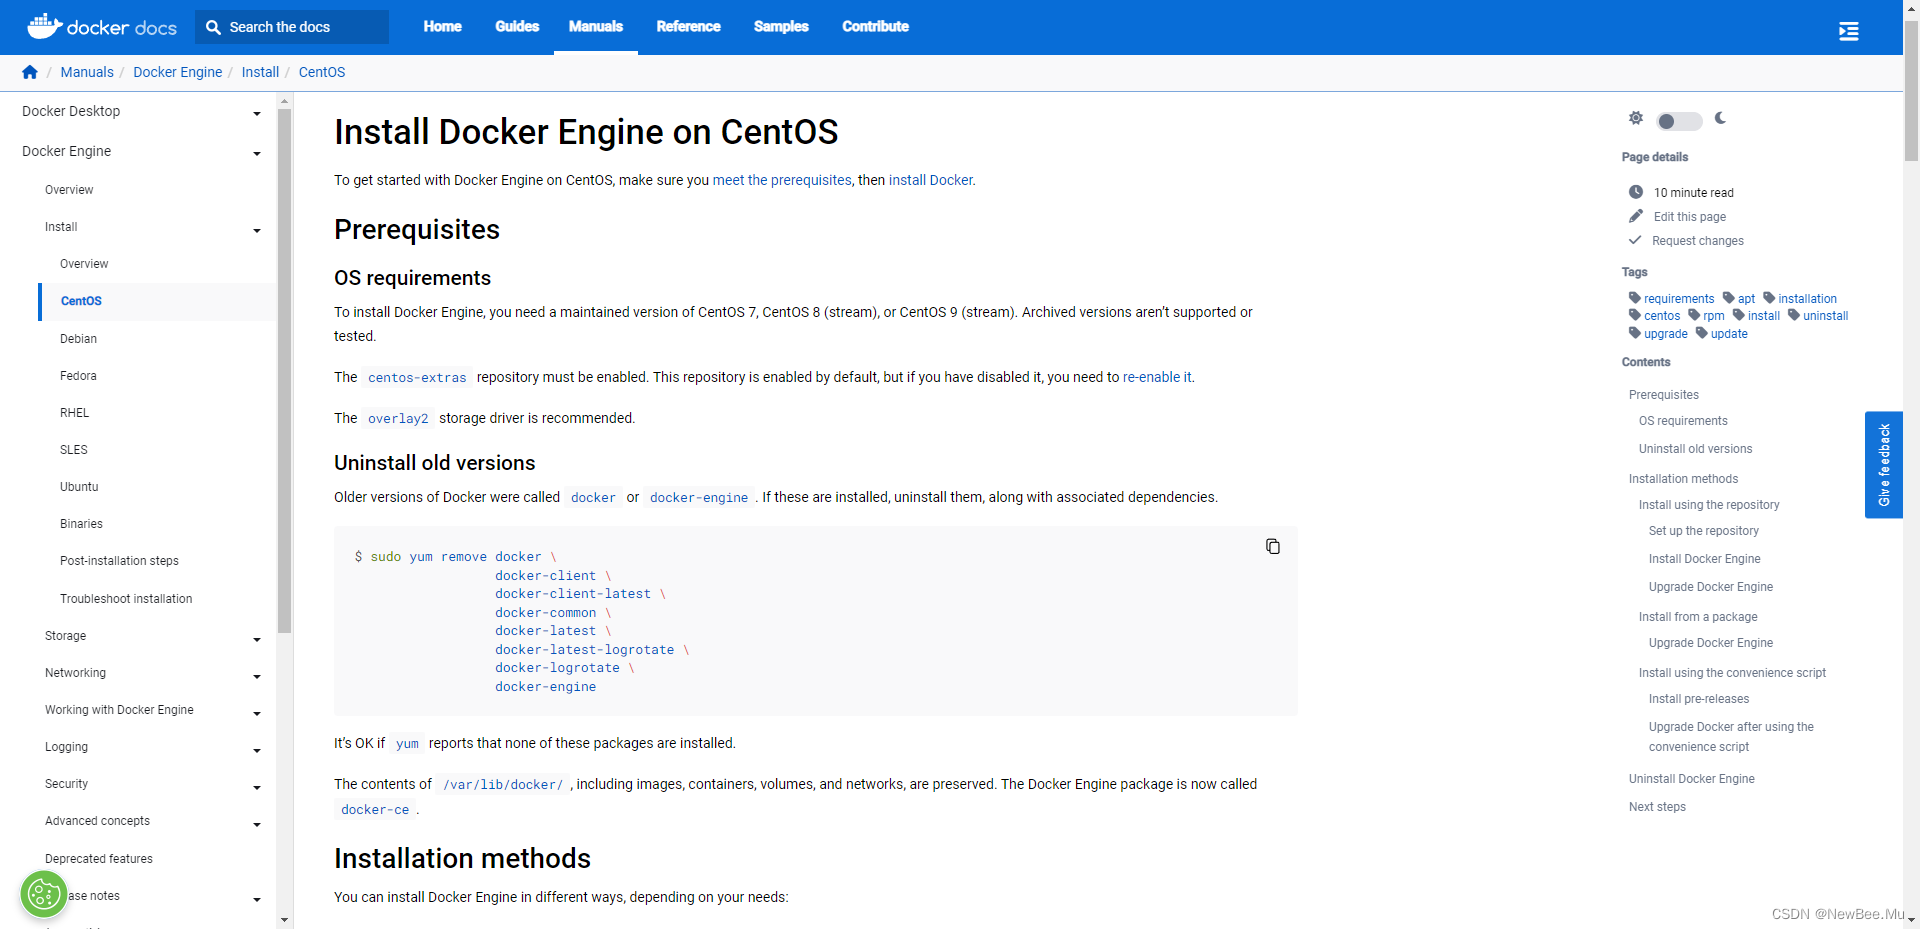Open Troubleshoot installation in sidebar
Image resolution: width=1920 pixels, height=929 pixels.
coord(126,599)
